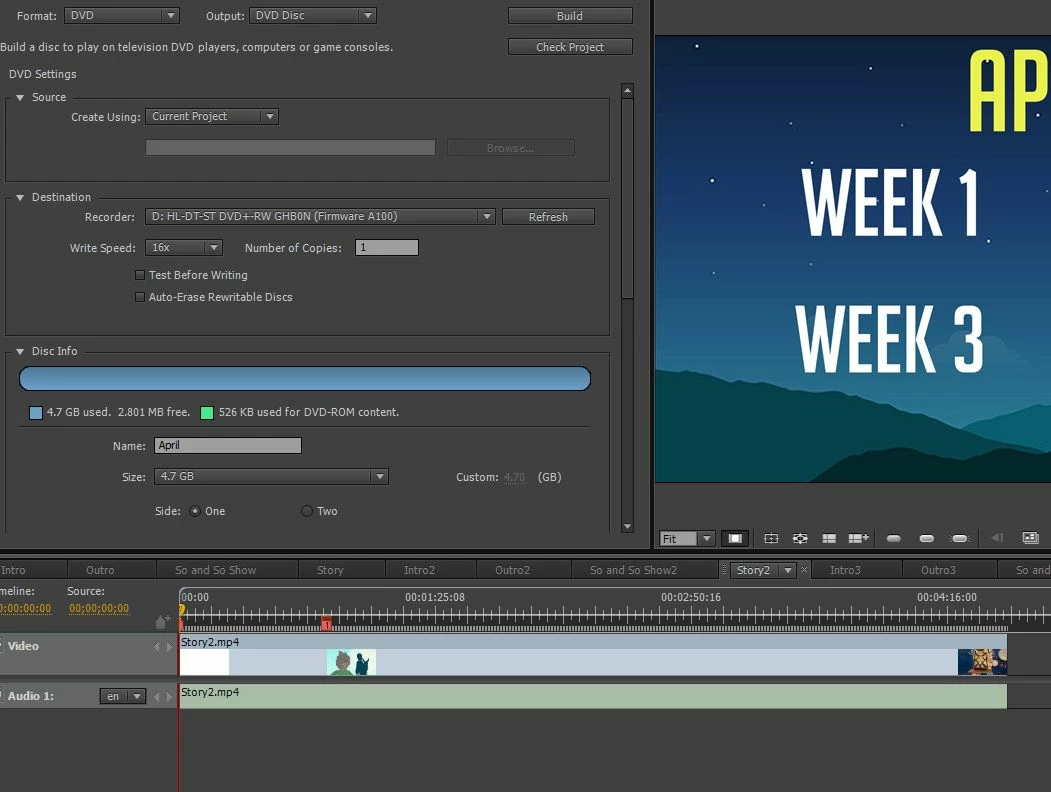Click the blue disc usage bar
Viewport: 1051px width, 792px height.
point(305,379)
